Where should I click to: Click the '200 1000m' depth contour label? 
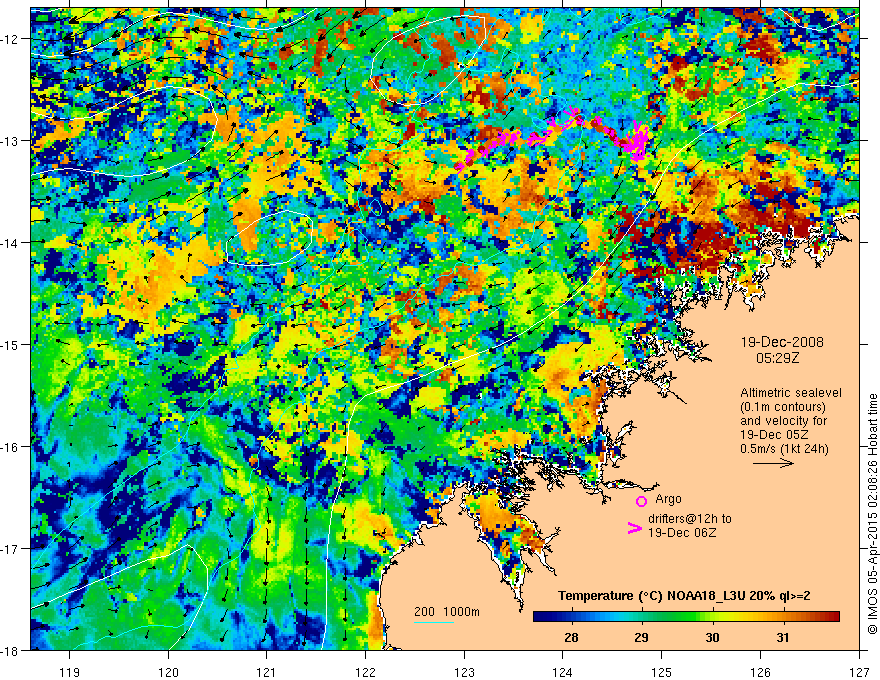point(447,612)
